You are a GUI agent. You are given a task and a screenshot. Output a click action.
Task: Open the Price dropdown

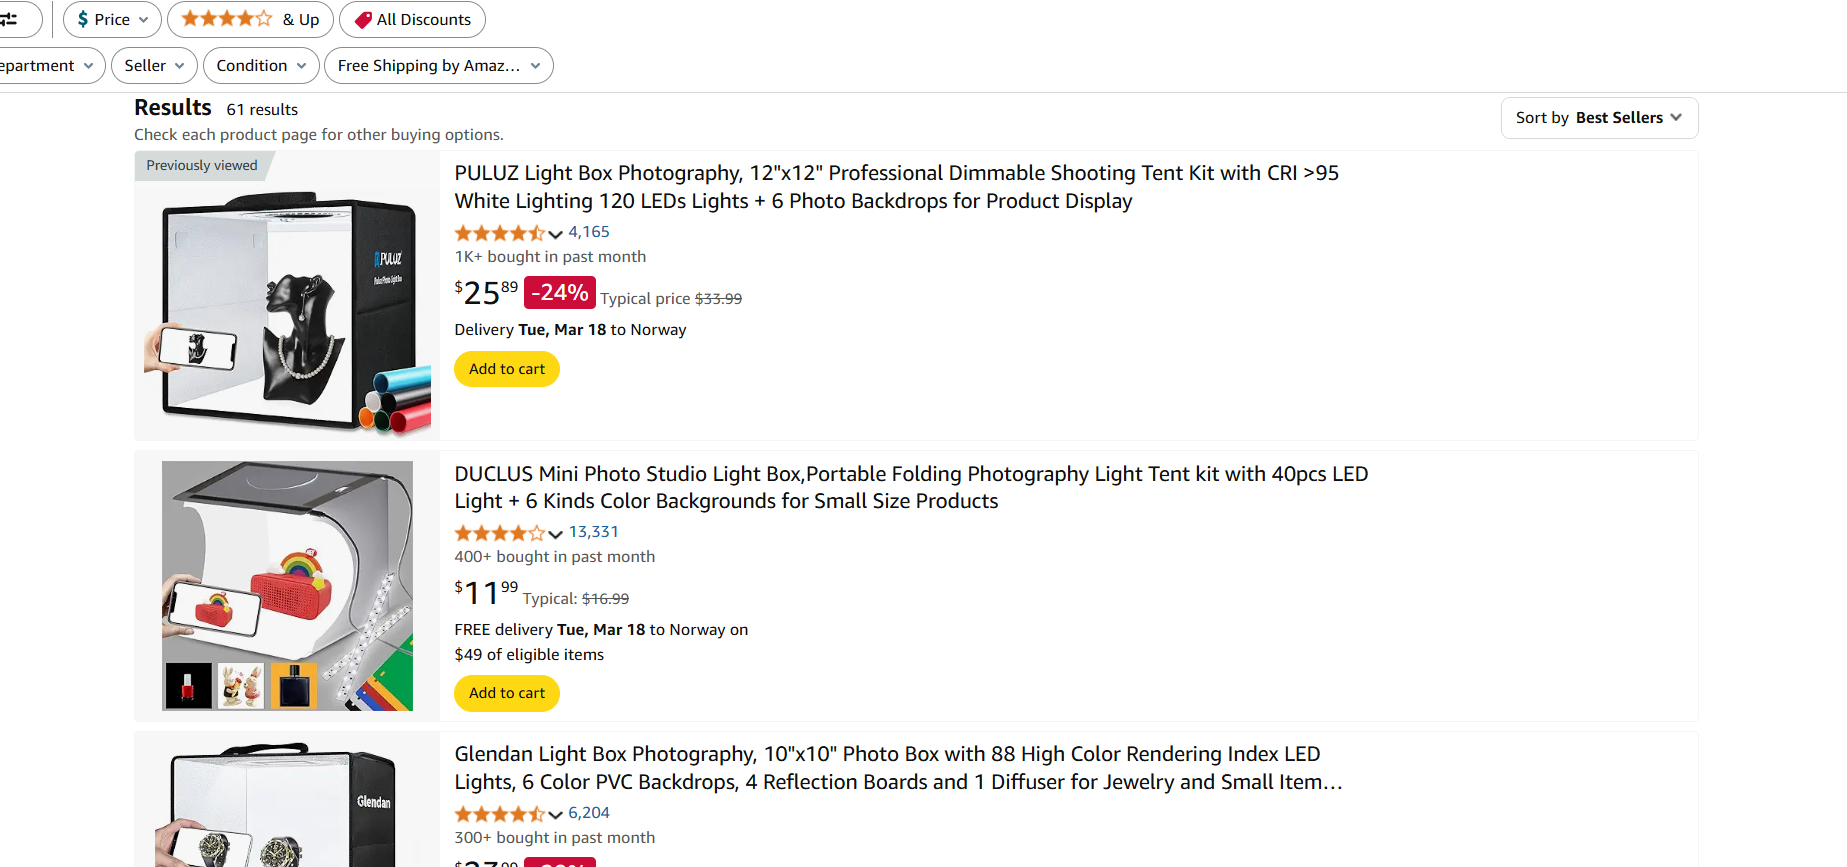pyautogui.click(x=111, y=19)
